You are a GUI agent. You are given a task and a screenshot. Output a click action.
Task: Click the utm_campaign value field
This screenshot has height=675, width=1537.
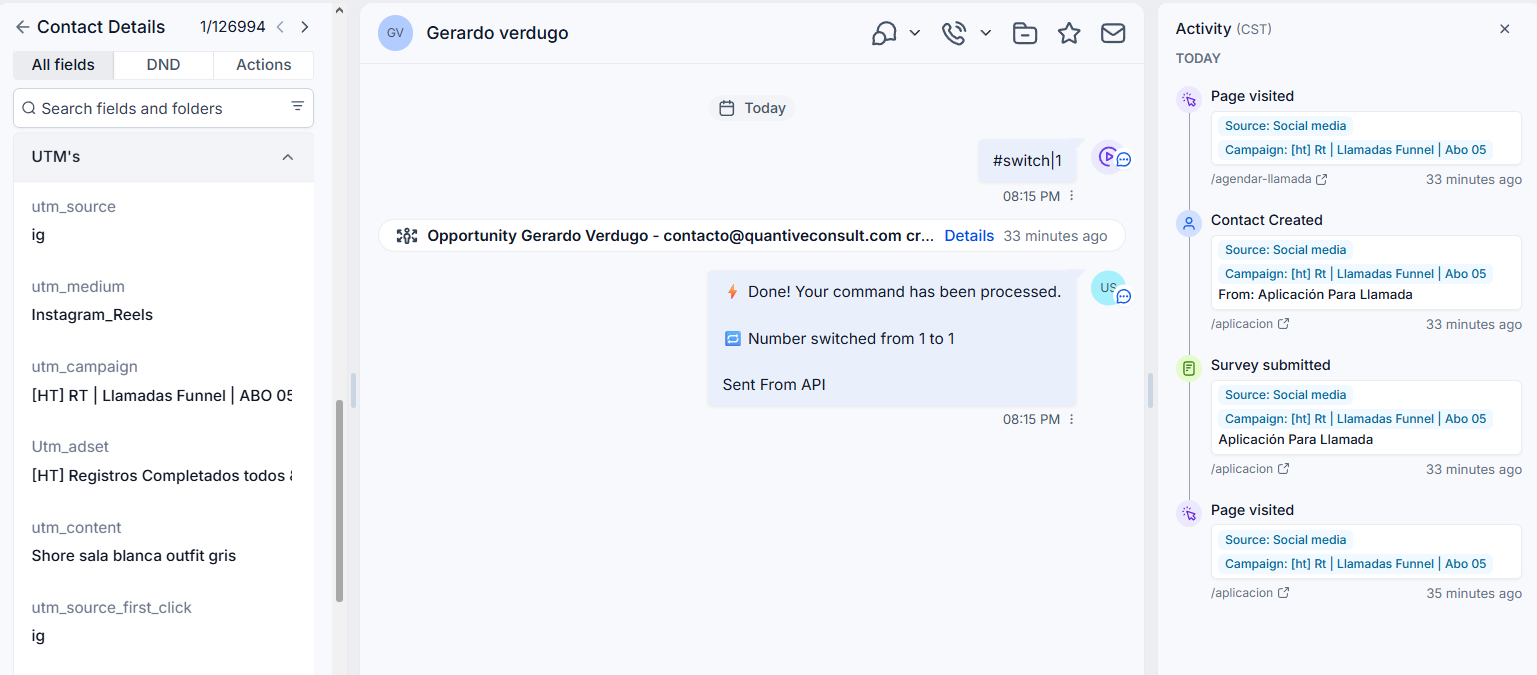tap(162, 396)
